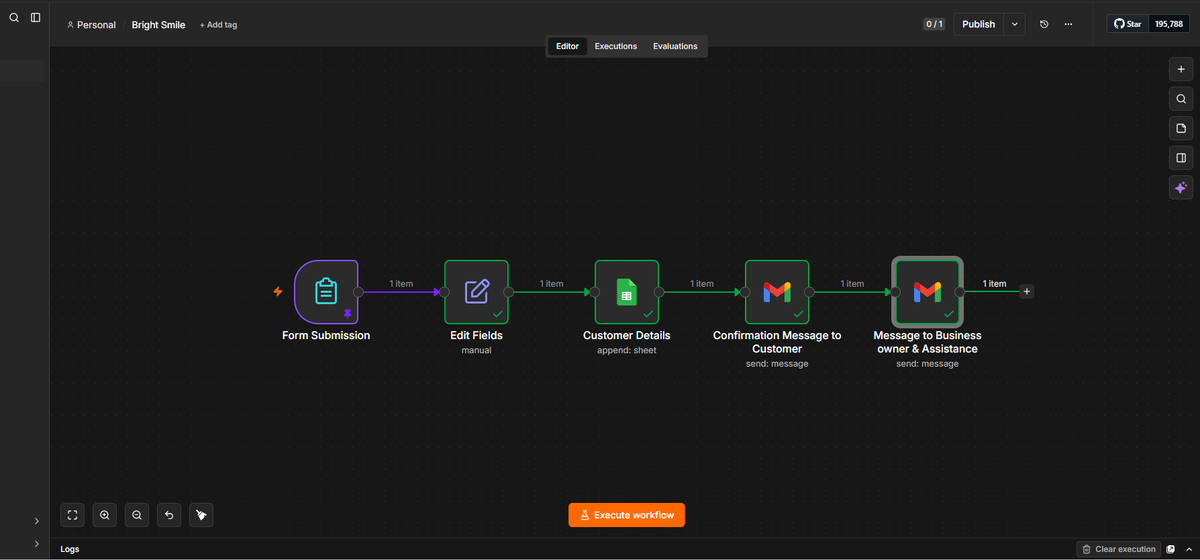Open the Logs panel header
Image resolution: width=1200 pixels, height=560 pixels.
[70, 549]
